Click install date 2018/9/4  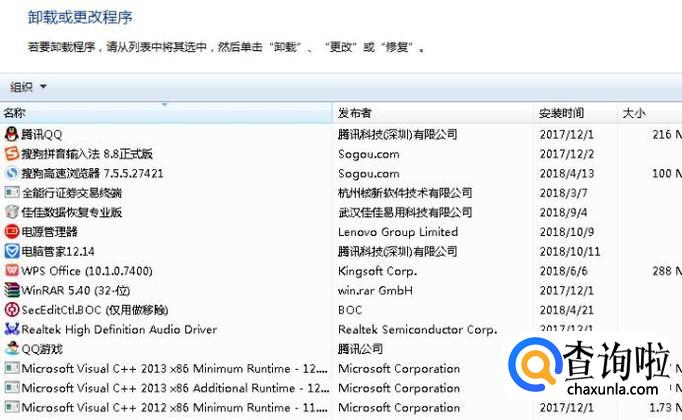tap(564, 212)
